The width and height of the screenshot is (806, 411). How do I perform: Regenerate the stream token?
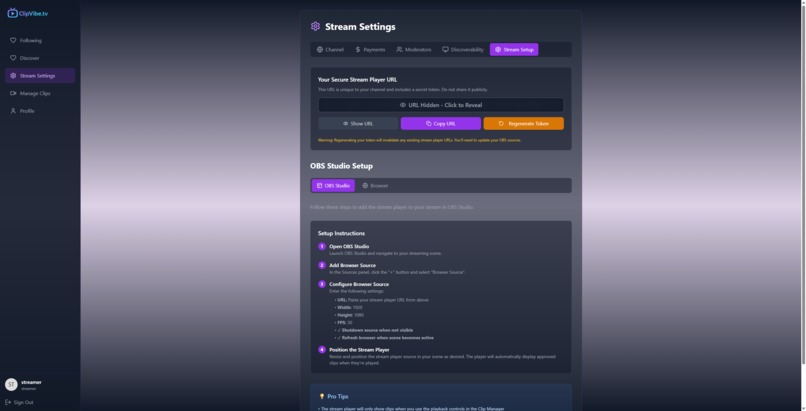[524, 123]
